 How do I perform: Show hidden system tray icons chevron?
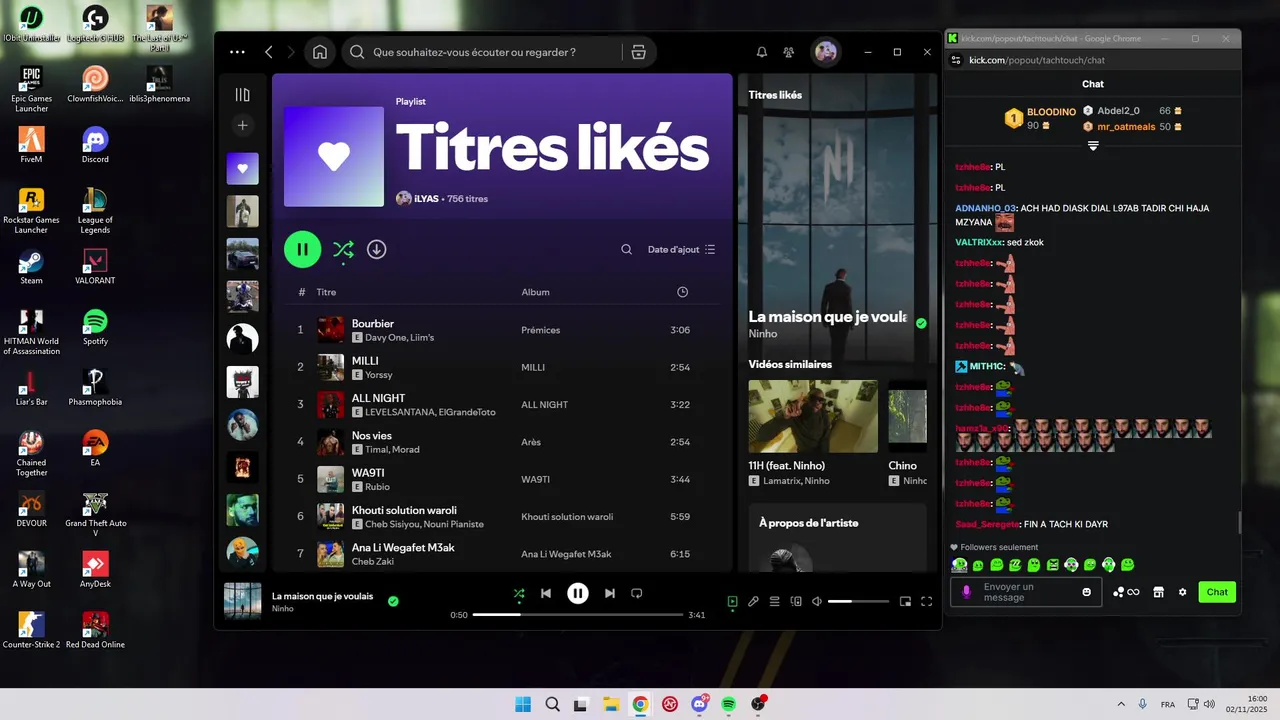(1120, 704)
